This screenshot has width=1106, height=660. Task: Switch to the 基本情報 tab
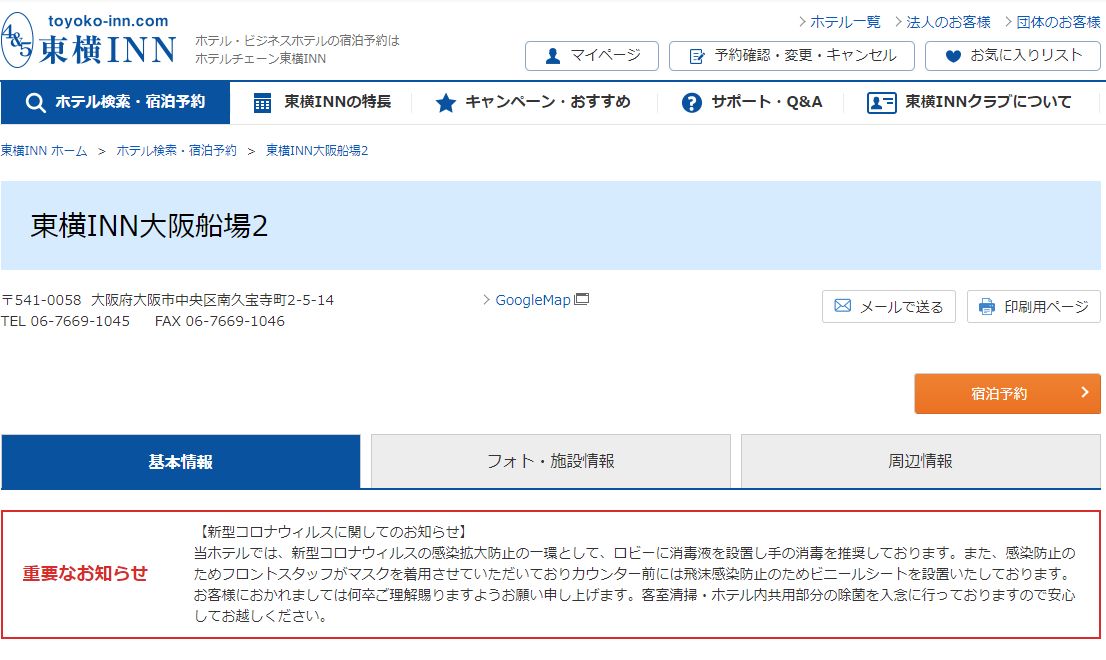click(x=181, y=461)
